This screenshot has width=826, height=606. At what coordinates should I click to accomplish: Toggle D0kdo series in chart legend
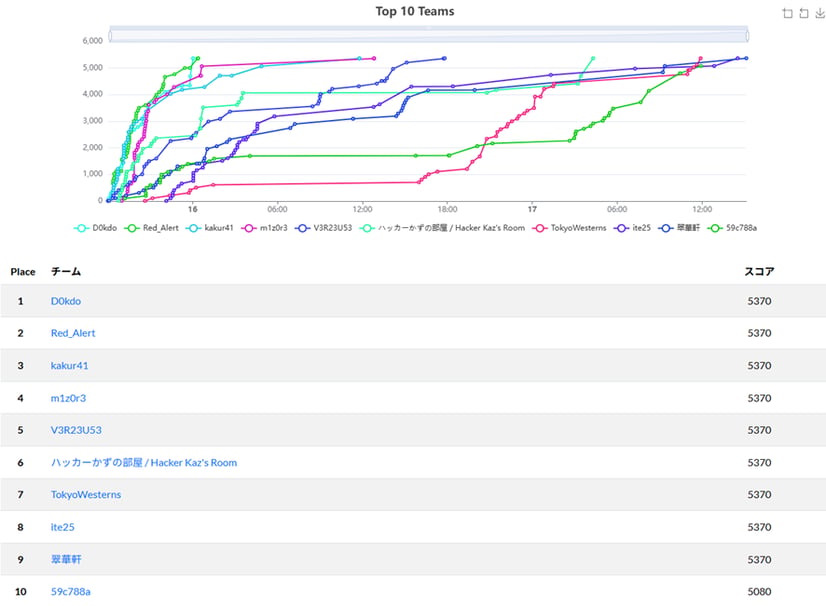coord(95,228)
